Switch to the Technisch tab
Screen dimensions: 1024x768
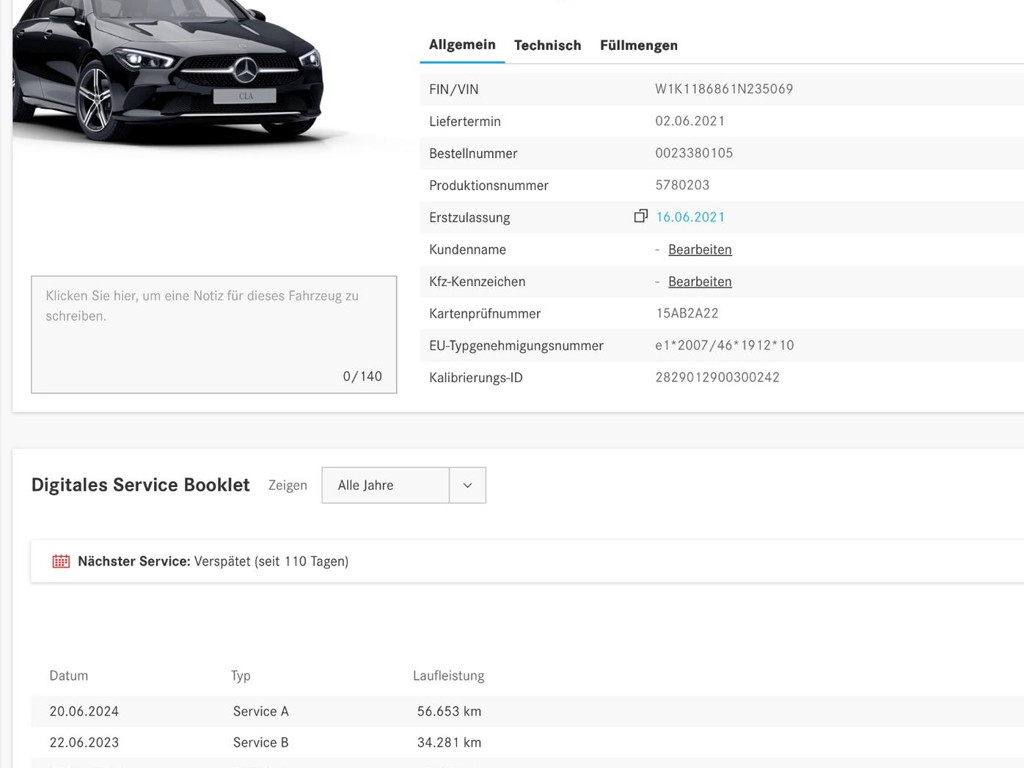pyautogui.click(x=547, y=45)
